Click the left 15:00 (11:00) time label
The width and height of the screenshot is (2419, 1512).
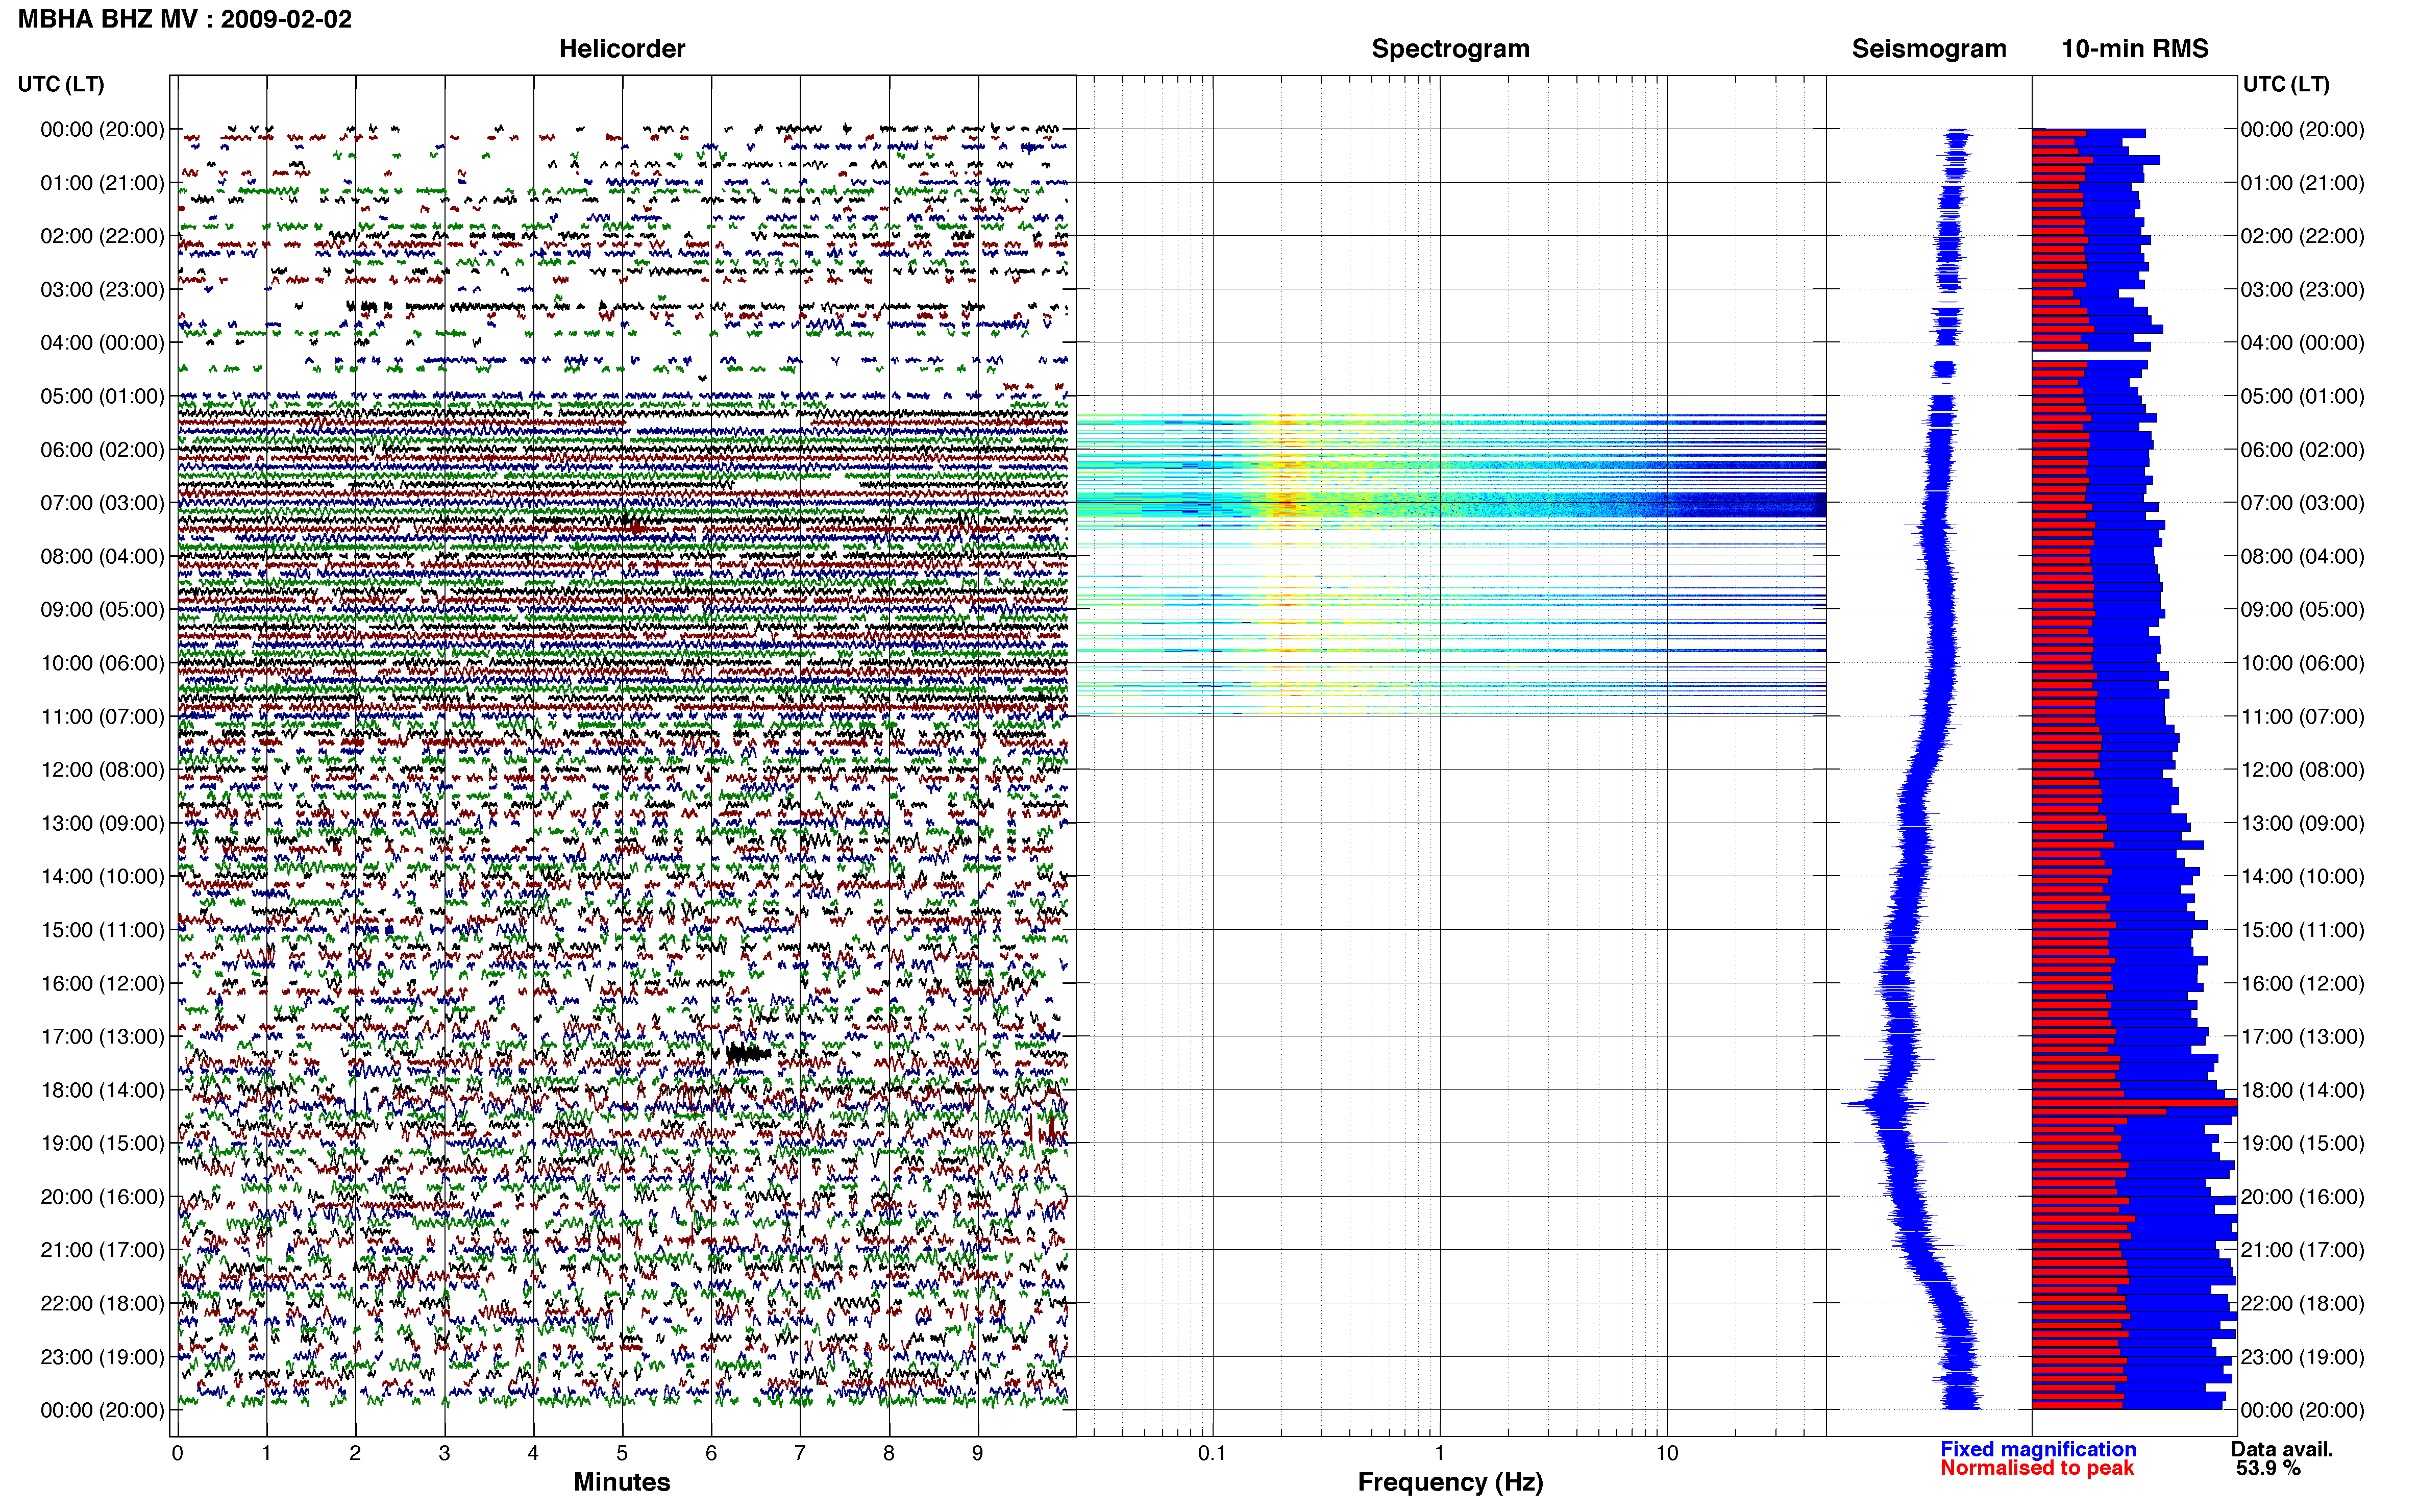click(102, 930)
